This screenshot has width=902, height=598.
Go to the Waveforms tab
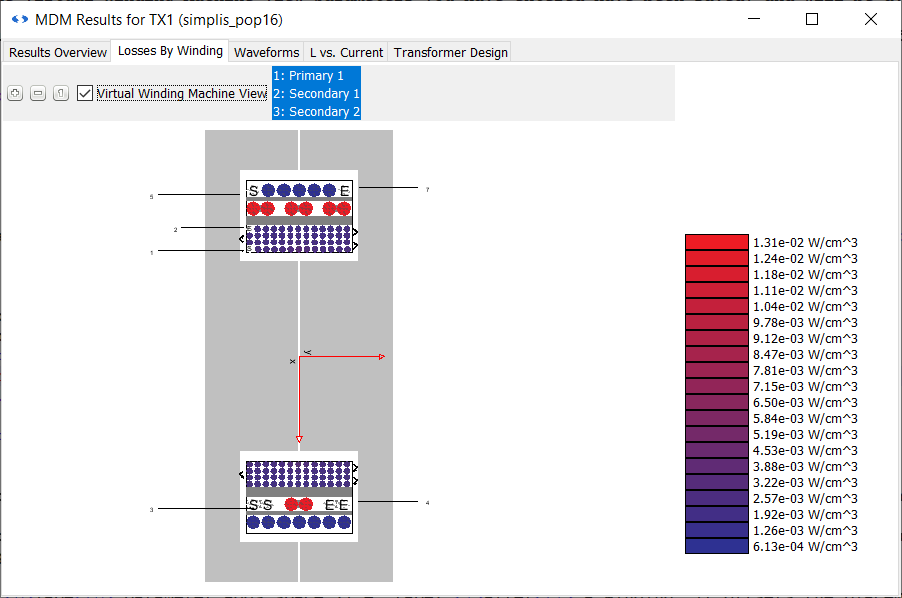point(266,52)
